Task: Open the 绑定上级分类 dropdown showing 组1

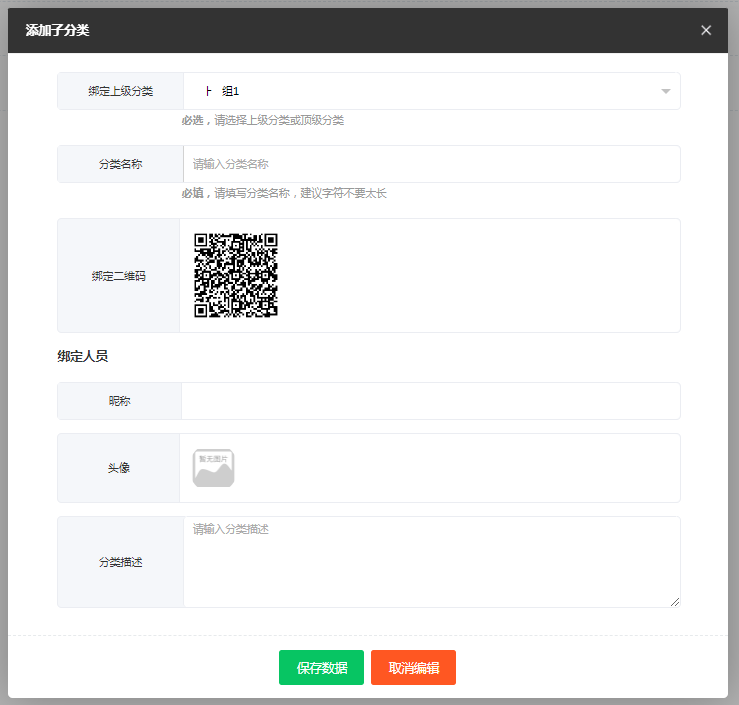Action: click(431, 91)
